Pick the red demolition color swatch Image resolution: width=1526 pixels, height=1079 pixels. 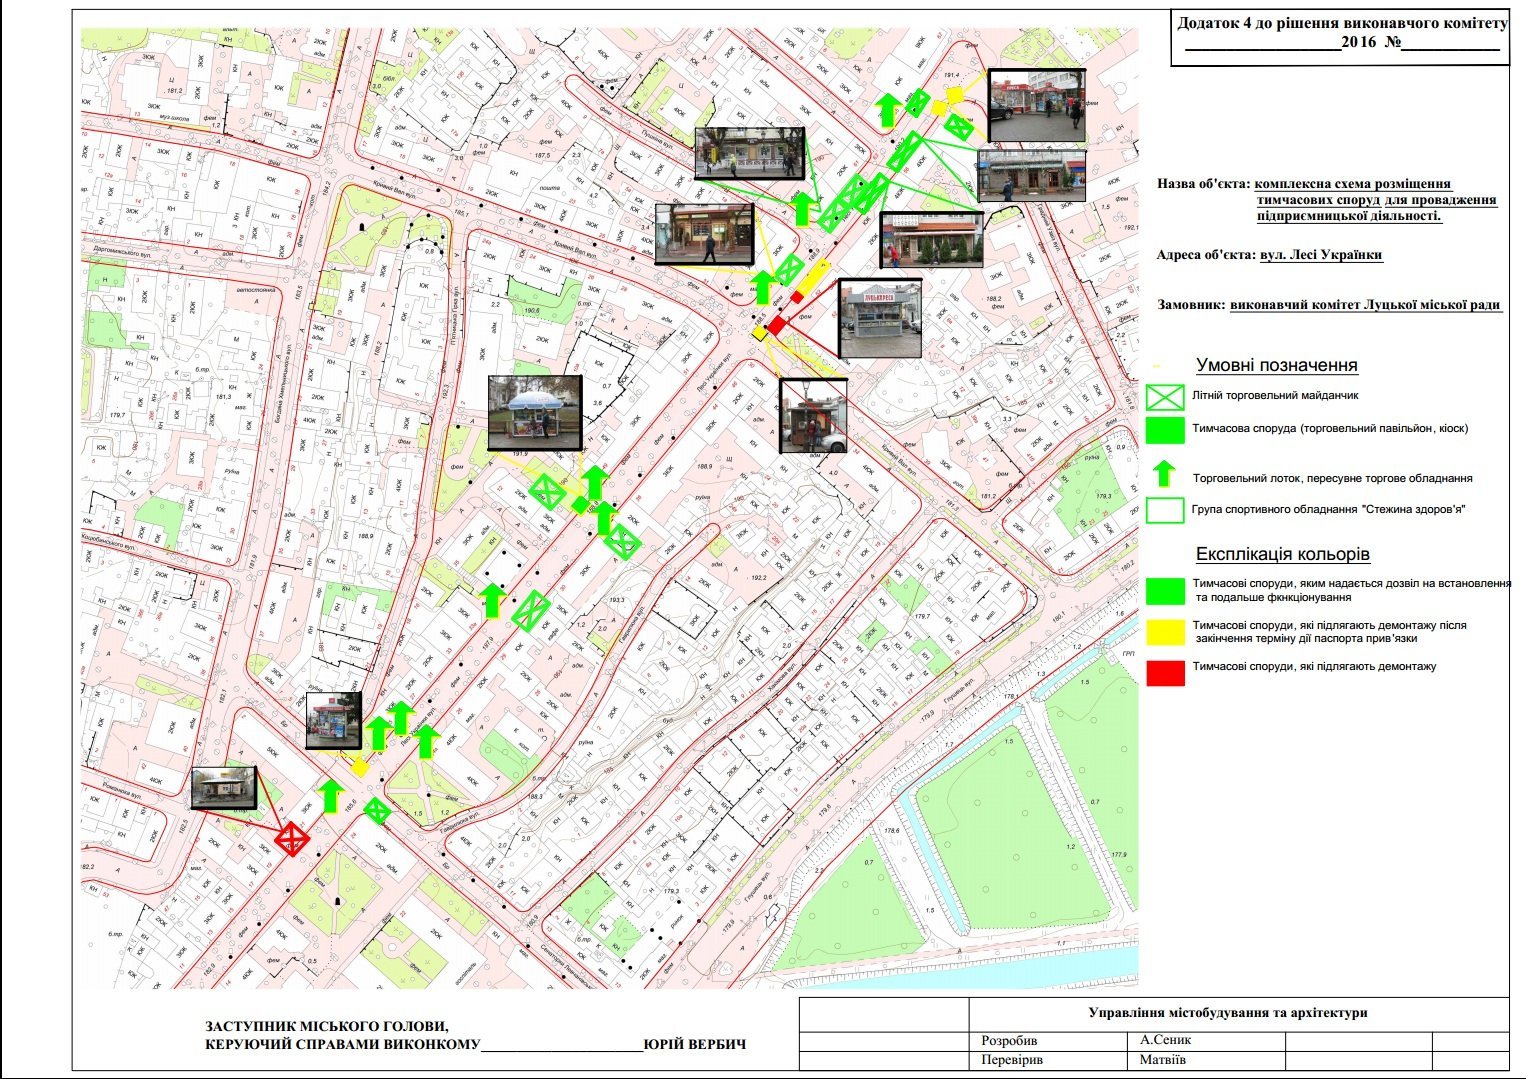(1165, 673)
